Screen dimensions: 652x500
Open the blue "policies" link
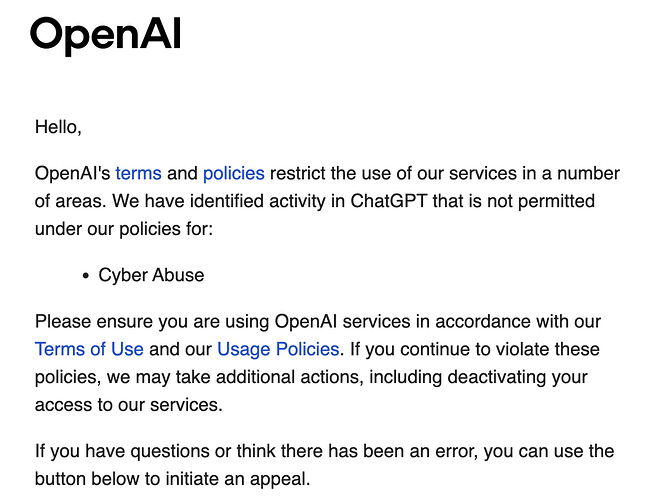234,174
